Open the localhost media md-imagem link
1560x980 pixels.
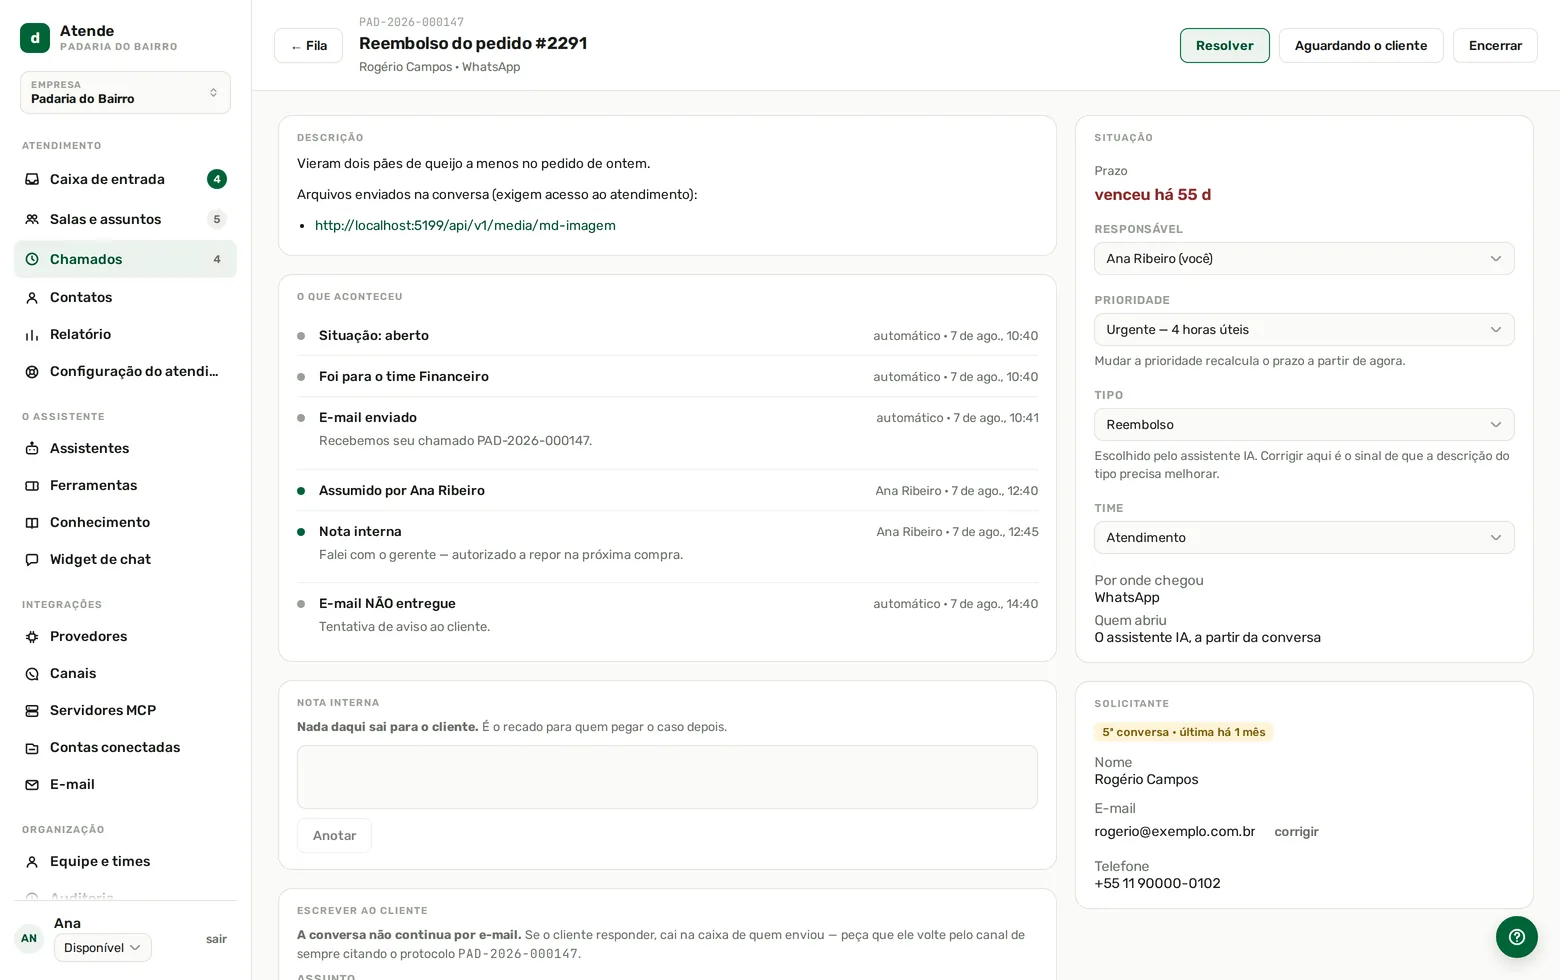click(465, 225)
